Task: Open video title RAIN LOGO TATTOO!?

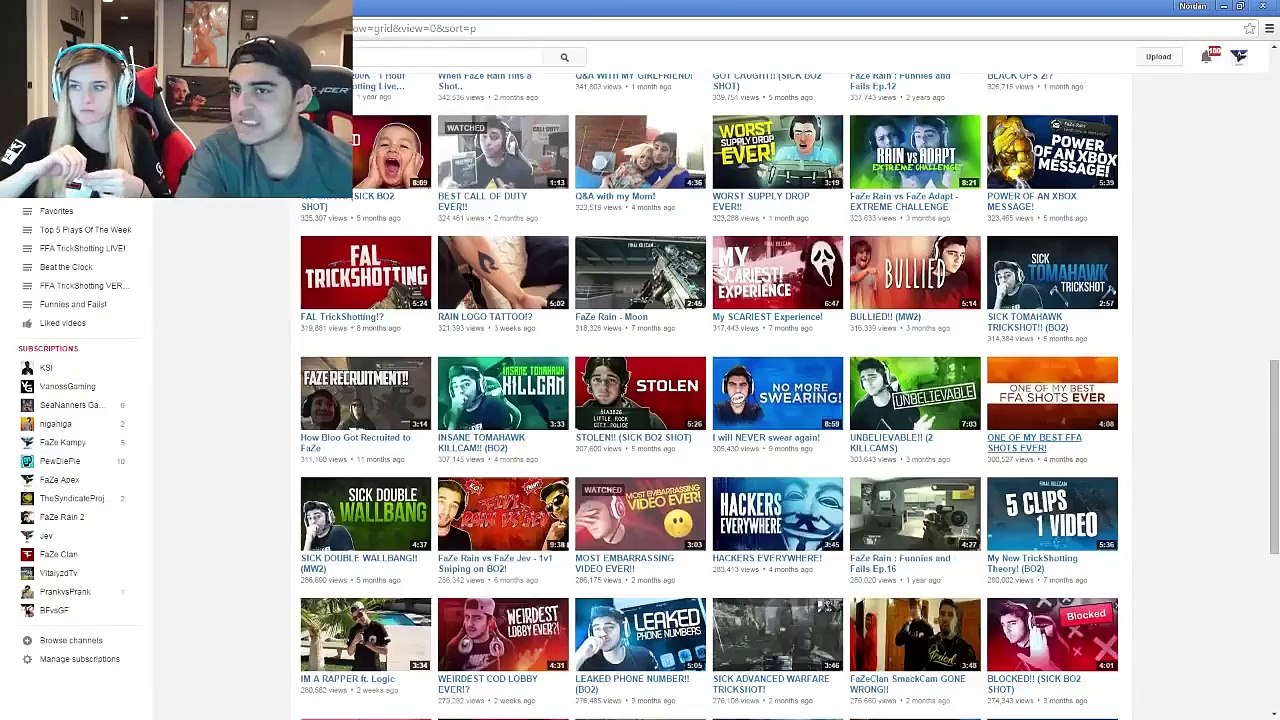Action: point(485,317)
